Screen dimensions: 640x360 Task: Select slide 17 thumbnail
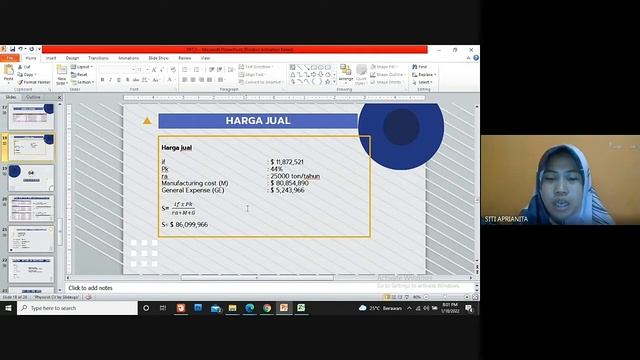click(x=31, y=117)
